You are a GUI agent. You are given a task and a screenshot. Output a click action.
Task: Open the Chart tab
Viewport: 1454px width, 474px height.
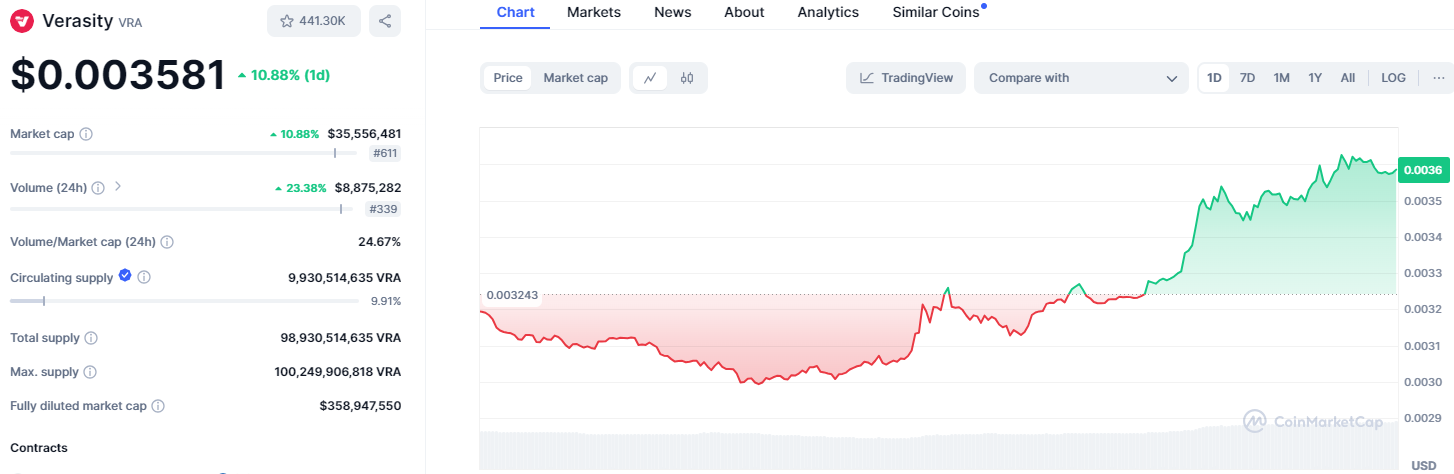[515, 12]
